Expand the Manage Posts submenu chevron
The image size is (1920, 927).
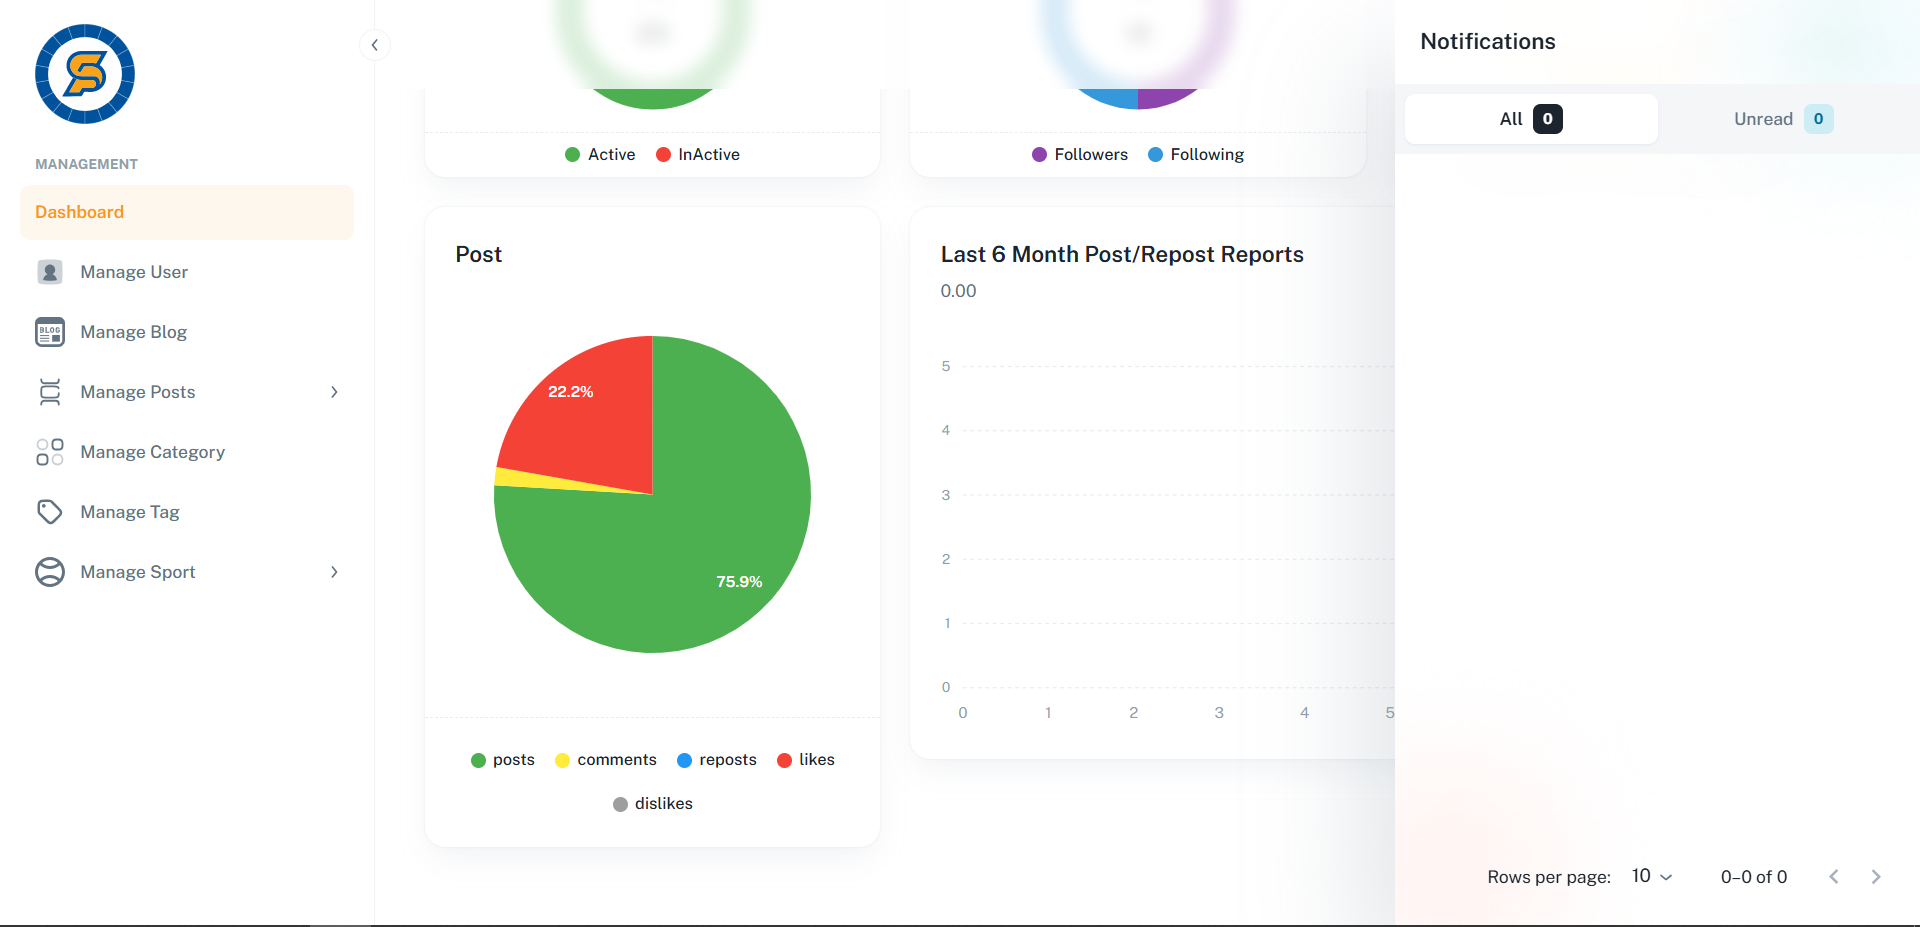click(334, 392)
